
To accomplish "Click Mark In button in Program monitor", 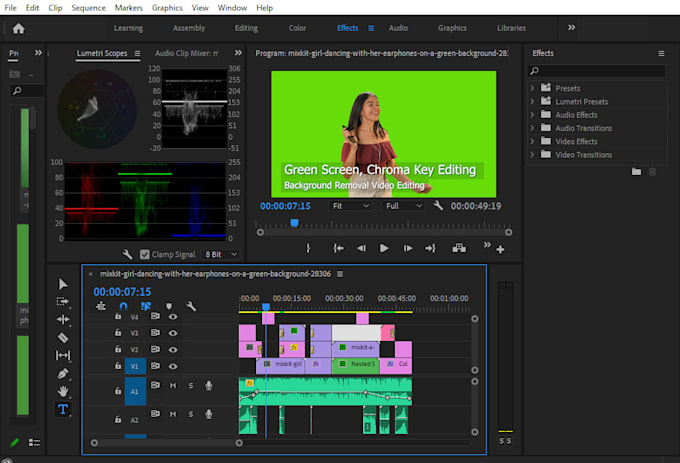I will coord(308,248).
